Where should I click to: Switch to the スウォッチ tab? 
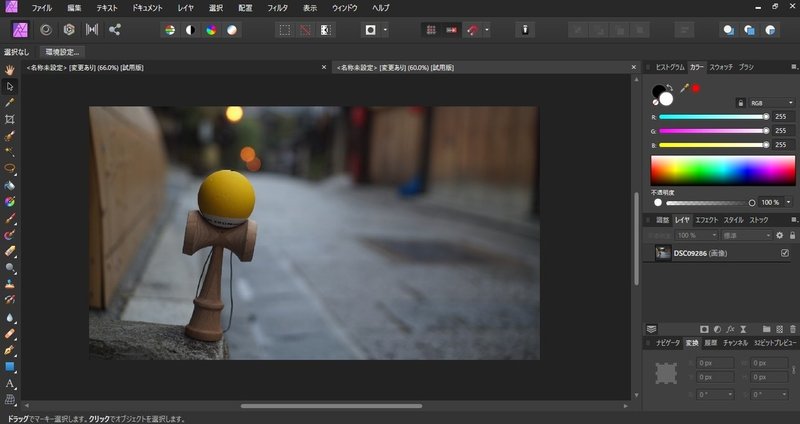click(721, 67)
